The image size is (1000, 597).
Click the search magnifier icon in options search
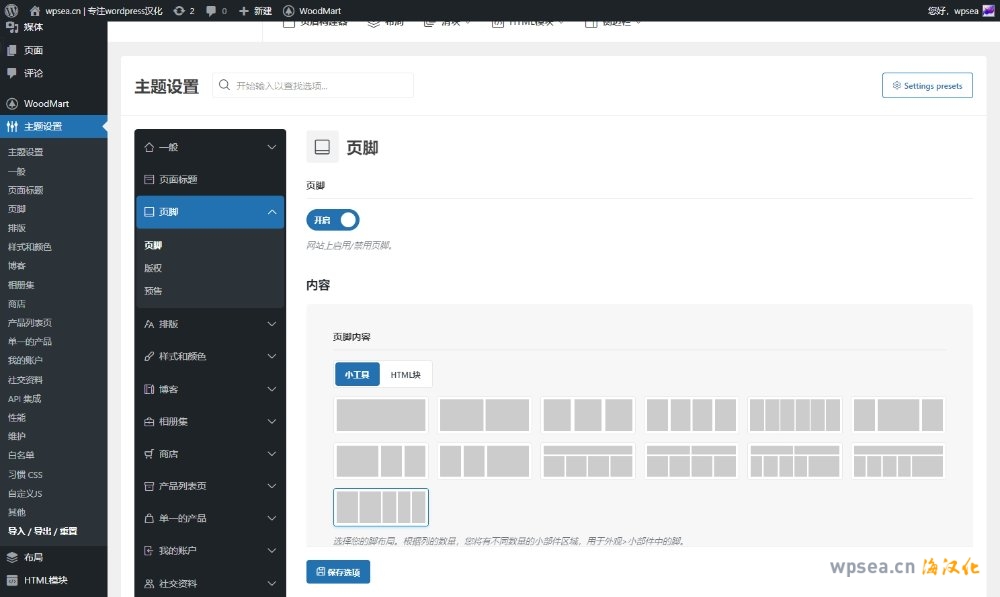[x=226, y=86]
